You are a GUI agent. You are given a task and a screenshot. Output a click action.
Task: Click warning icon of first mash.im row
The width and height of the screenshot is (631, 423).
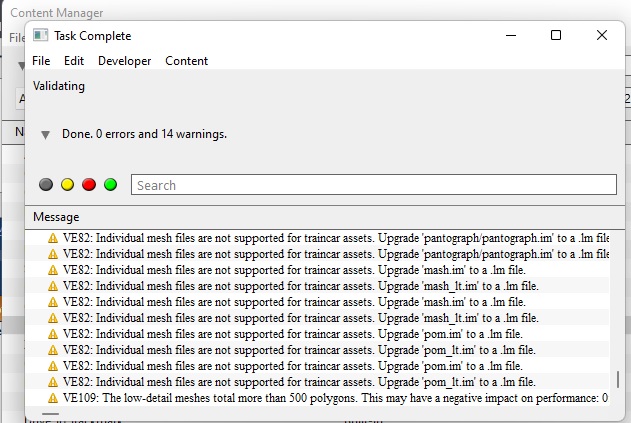tap(53, 270)
